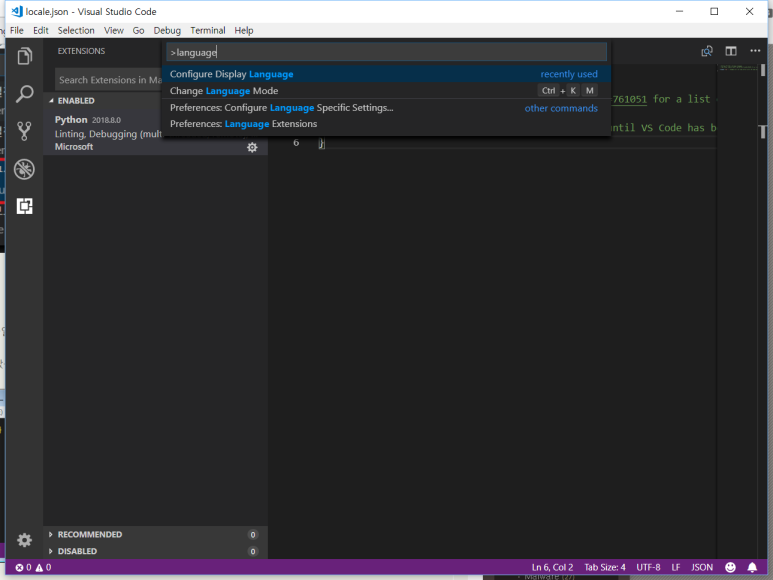Change UTF-8 file encoding

pyautogui.click(x=648, y=567)
